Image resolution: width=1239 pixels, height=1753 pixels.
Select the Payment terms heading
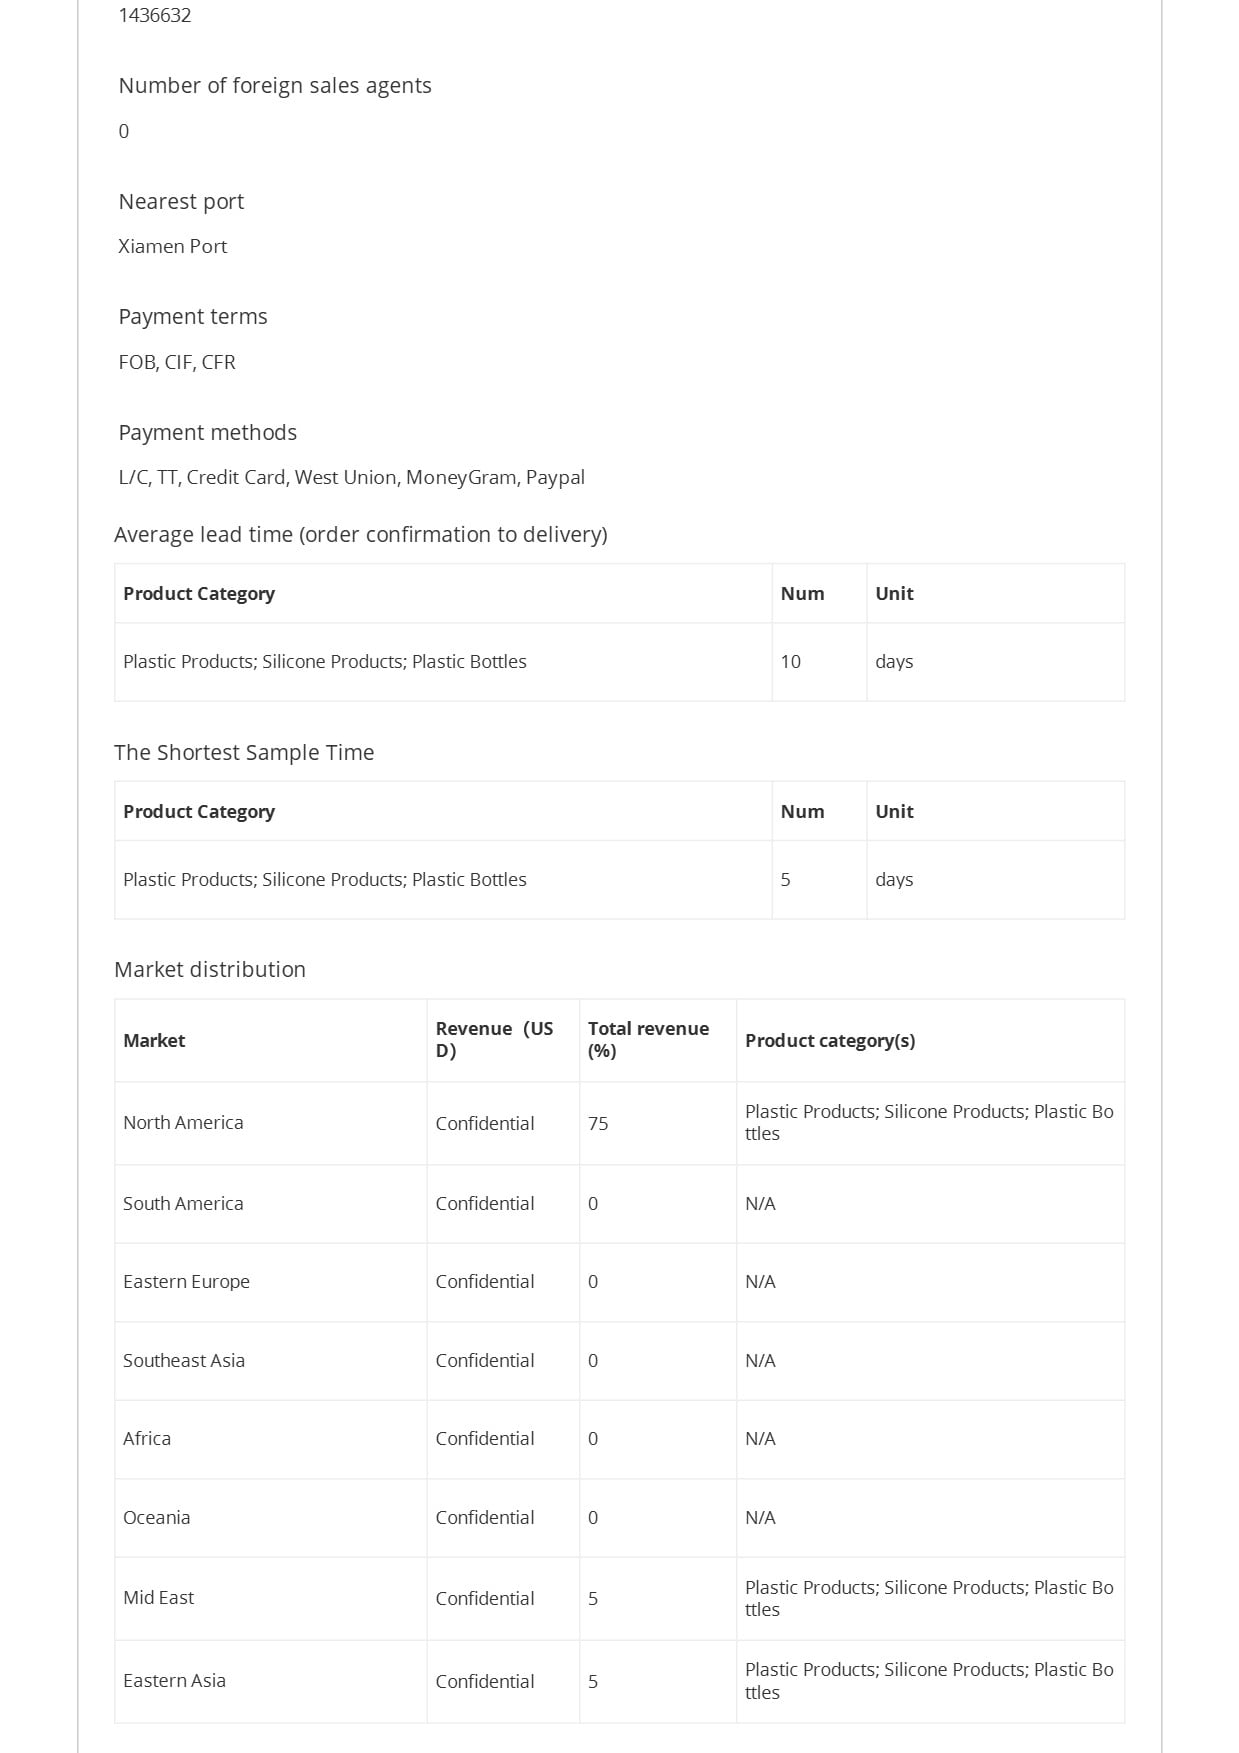pos(193,316)
